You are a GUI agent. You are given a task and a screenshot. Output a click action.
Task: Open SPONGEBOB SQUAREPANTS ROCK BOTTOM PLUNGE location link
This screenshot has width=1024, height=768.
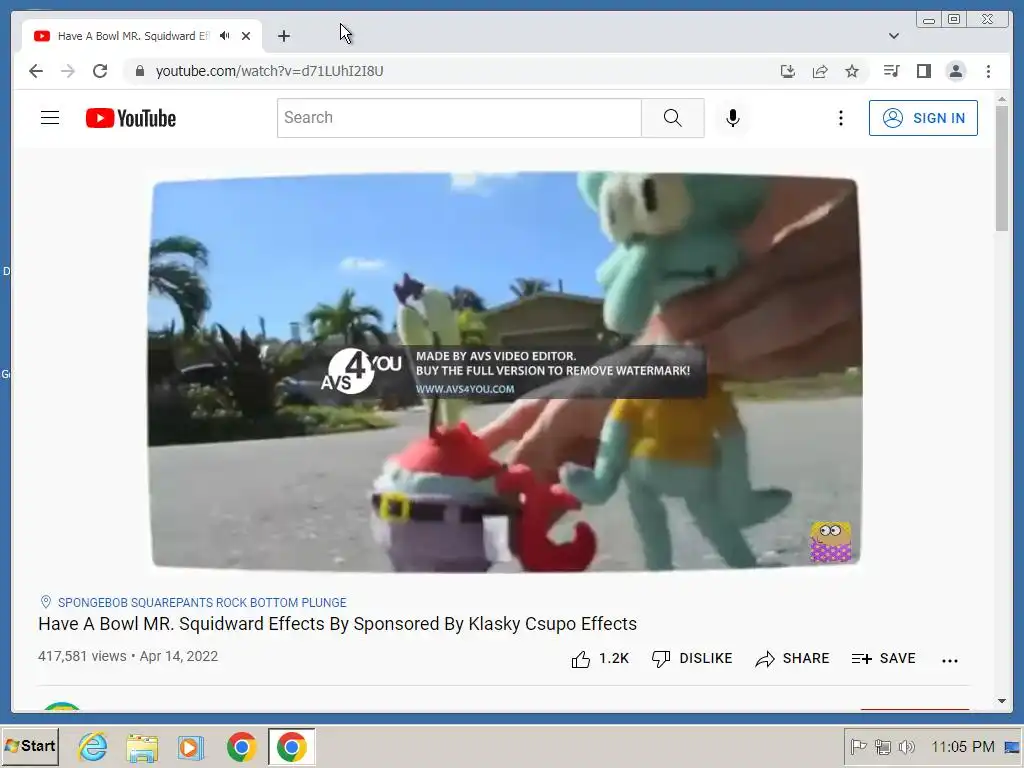tap(202, 602)
